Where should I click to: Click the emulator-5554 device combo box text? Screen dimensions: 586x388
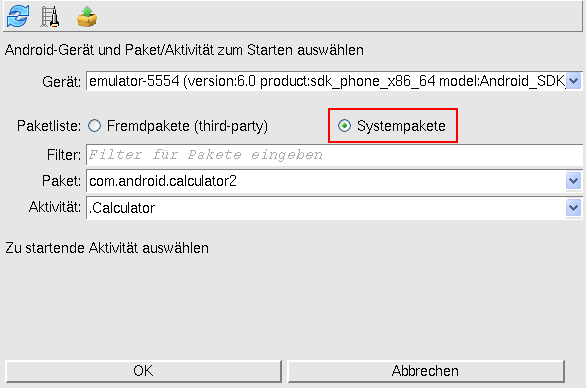[326, 81]
